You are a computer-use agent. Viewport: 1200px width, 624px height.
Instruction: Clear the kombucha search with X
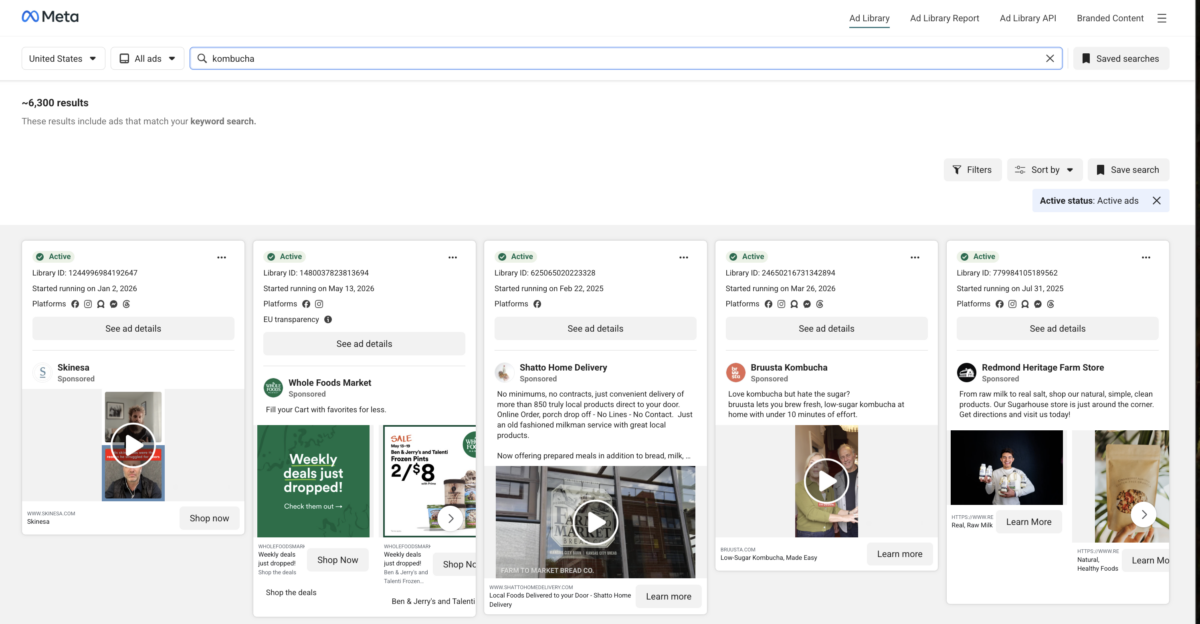coord(1050,58)
